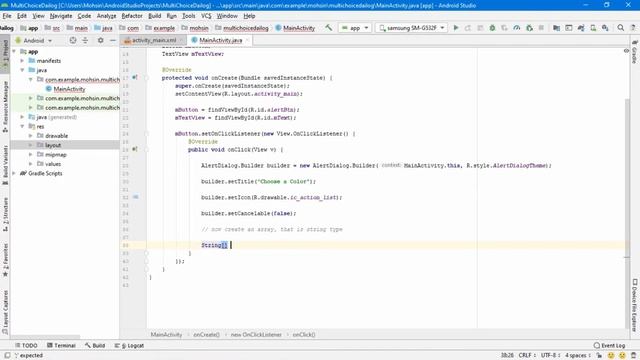The image size is (640, 360).
Task: Open the Build tool window
Action: tap(95, 345)
